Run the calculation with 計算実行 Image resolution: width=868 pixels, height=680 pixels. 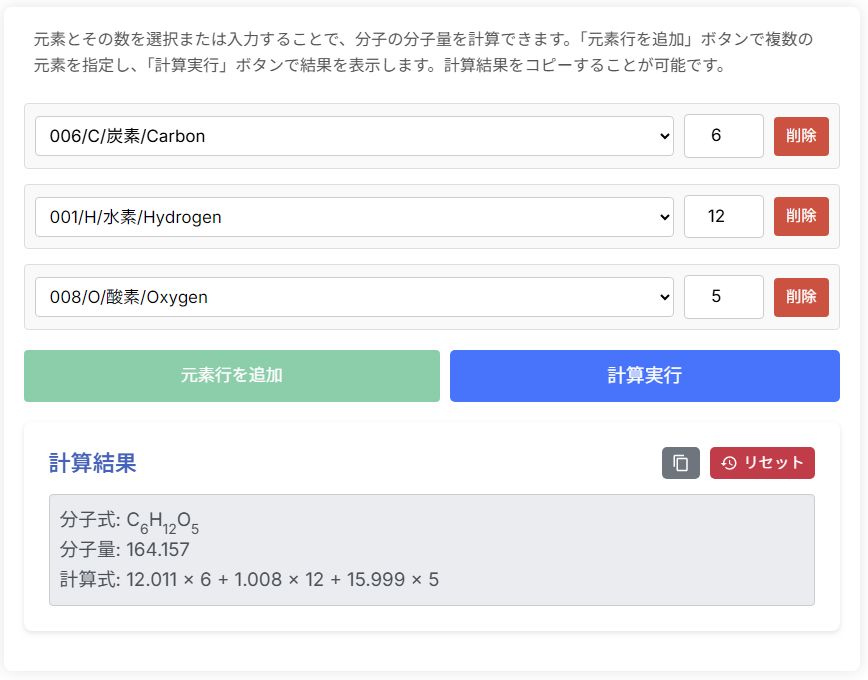click(x=644, y=376)
